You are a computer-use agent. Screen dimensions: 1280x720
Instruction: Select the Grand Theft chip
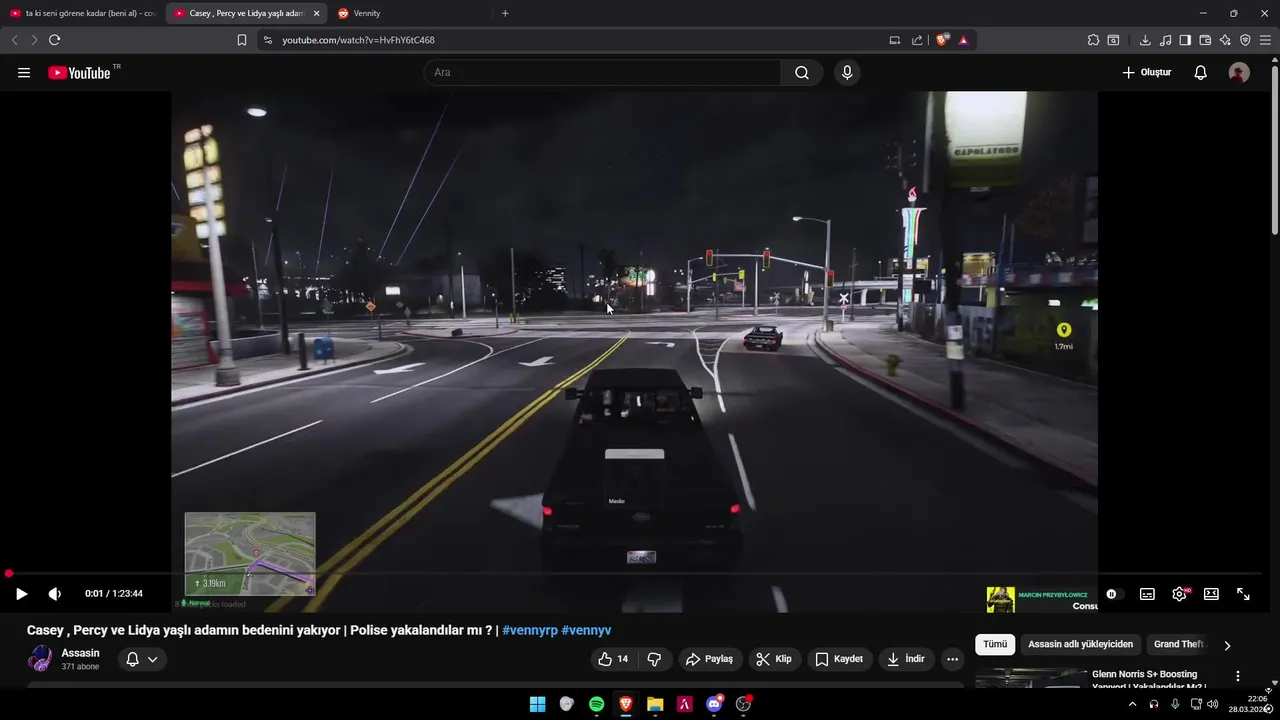(1179, 645)
